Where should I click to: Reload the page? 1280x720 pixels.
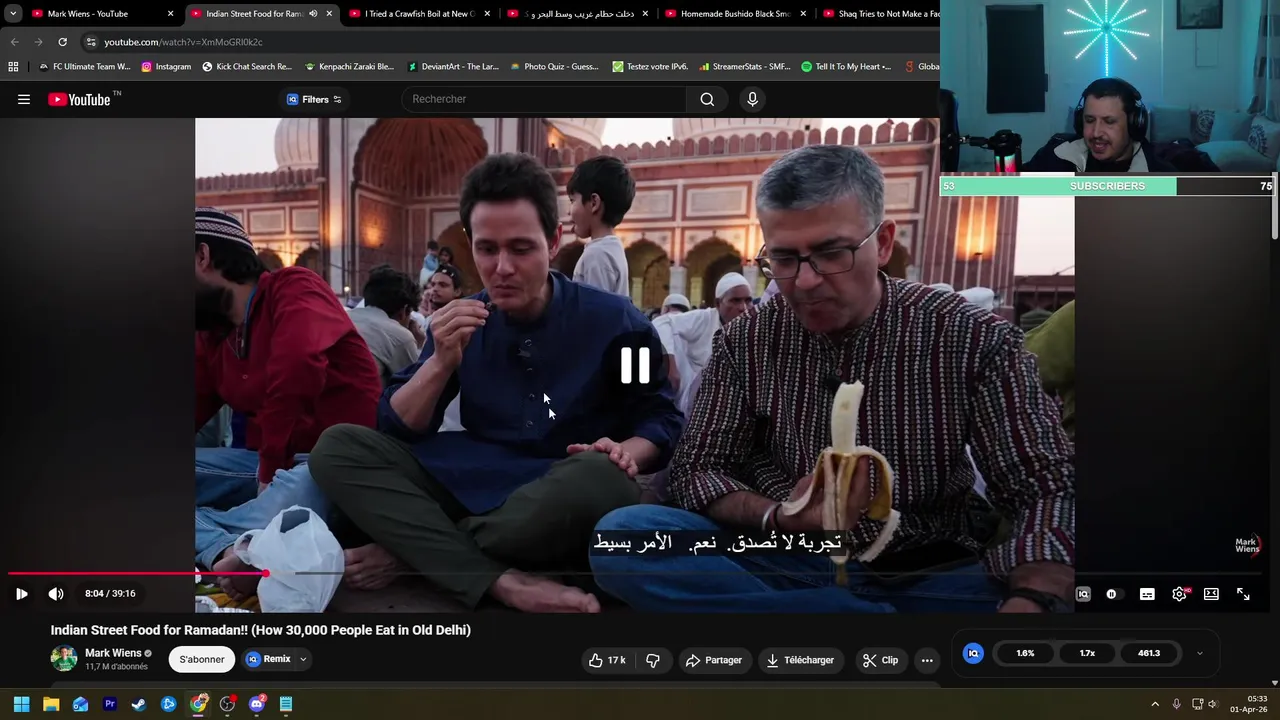click(62, 42)
